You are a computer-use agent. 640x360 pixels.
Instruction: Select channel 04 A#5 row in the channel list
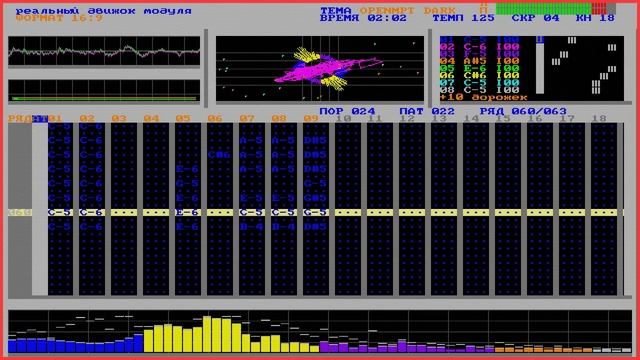[480, 61]
